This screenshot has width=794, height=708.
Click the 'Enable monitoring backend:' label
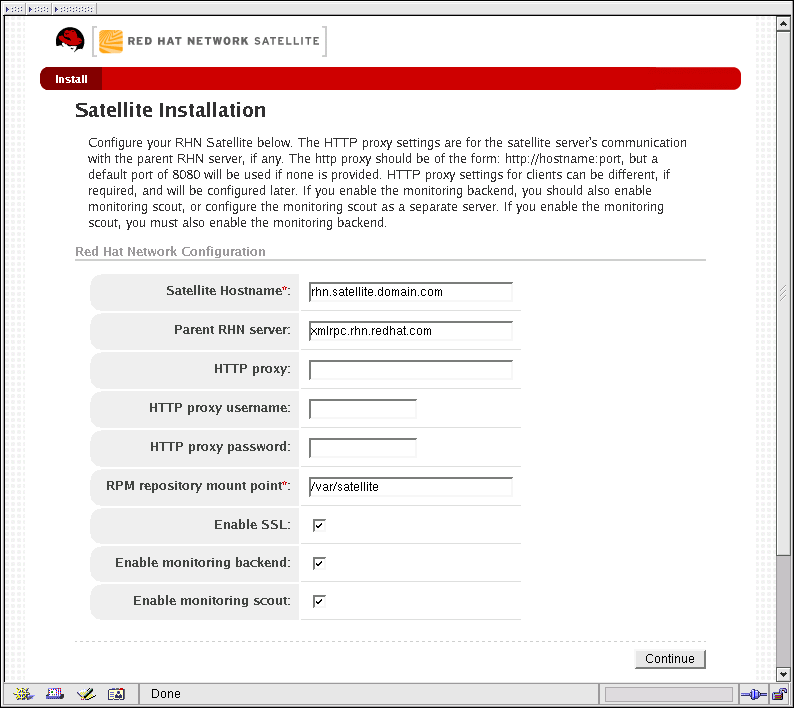click(203, 563)
